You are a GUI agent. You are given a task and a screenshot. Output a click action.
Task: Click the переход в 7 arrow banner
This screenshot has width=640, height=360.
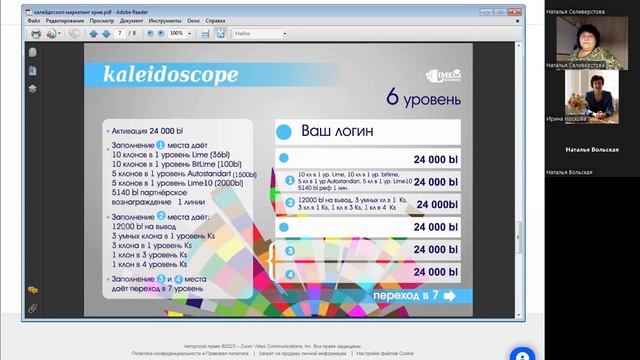pos(414,296)
